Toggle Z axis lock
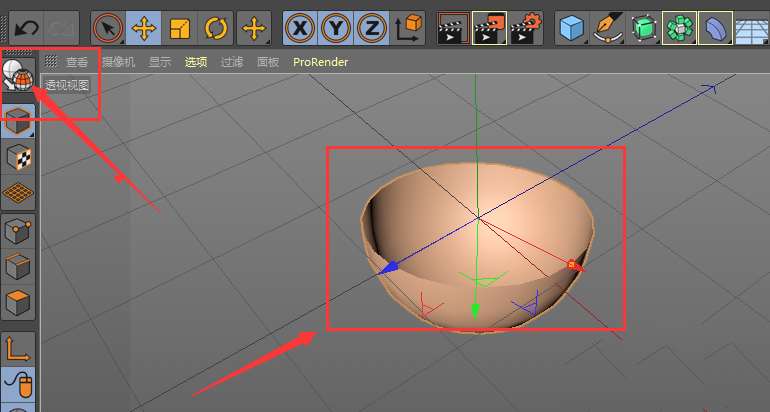The width and height of the screenshot is (770, 412). pyautogui.click(x=372, y=28)
